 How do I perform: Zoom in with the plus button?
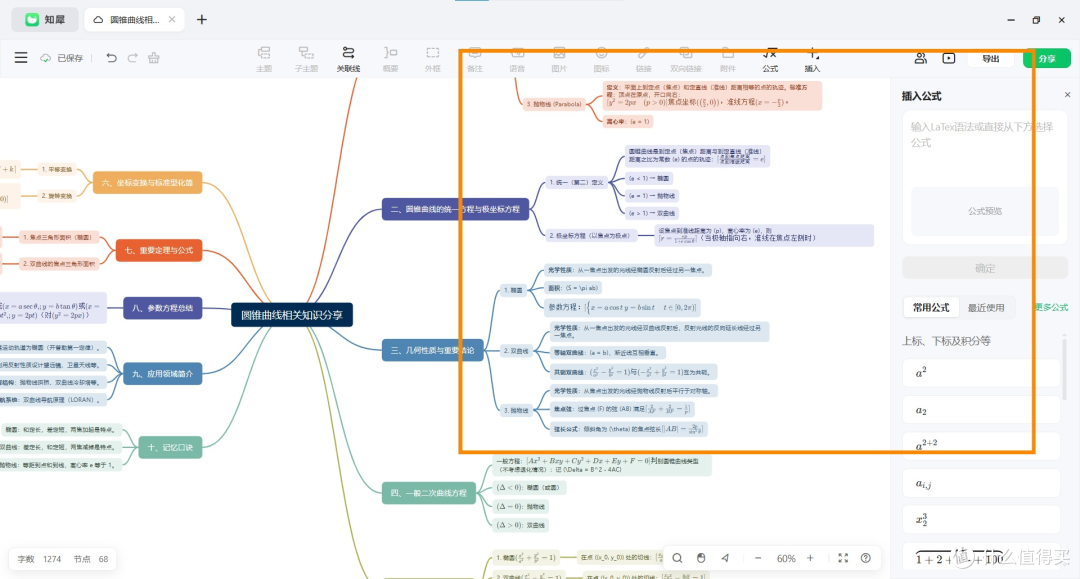pyautogui.click(x=810, y=558)
